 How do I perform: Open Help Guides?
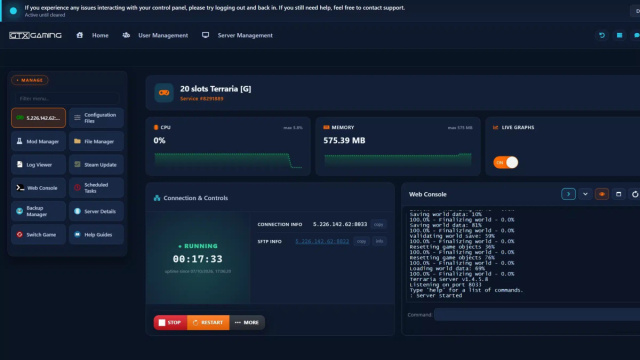(x=96, y=234)
